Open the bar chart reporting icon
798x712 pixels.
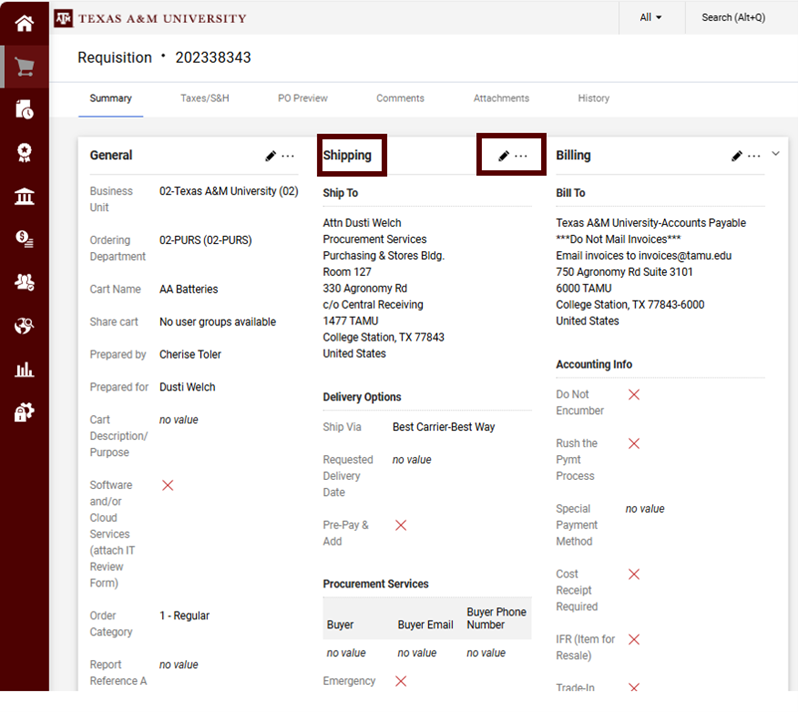point(24,369)
